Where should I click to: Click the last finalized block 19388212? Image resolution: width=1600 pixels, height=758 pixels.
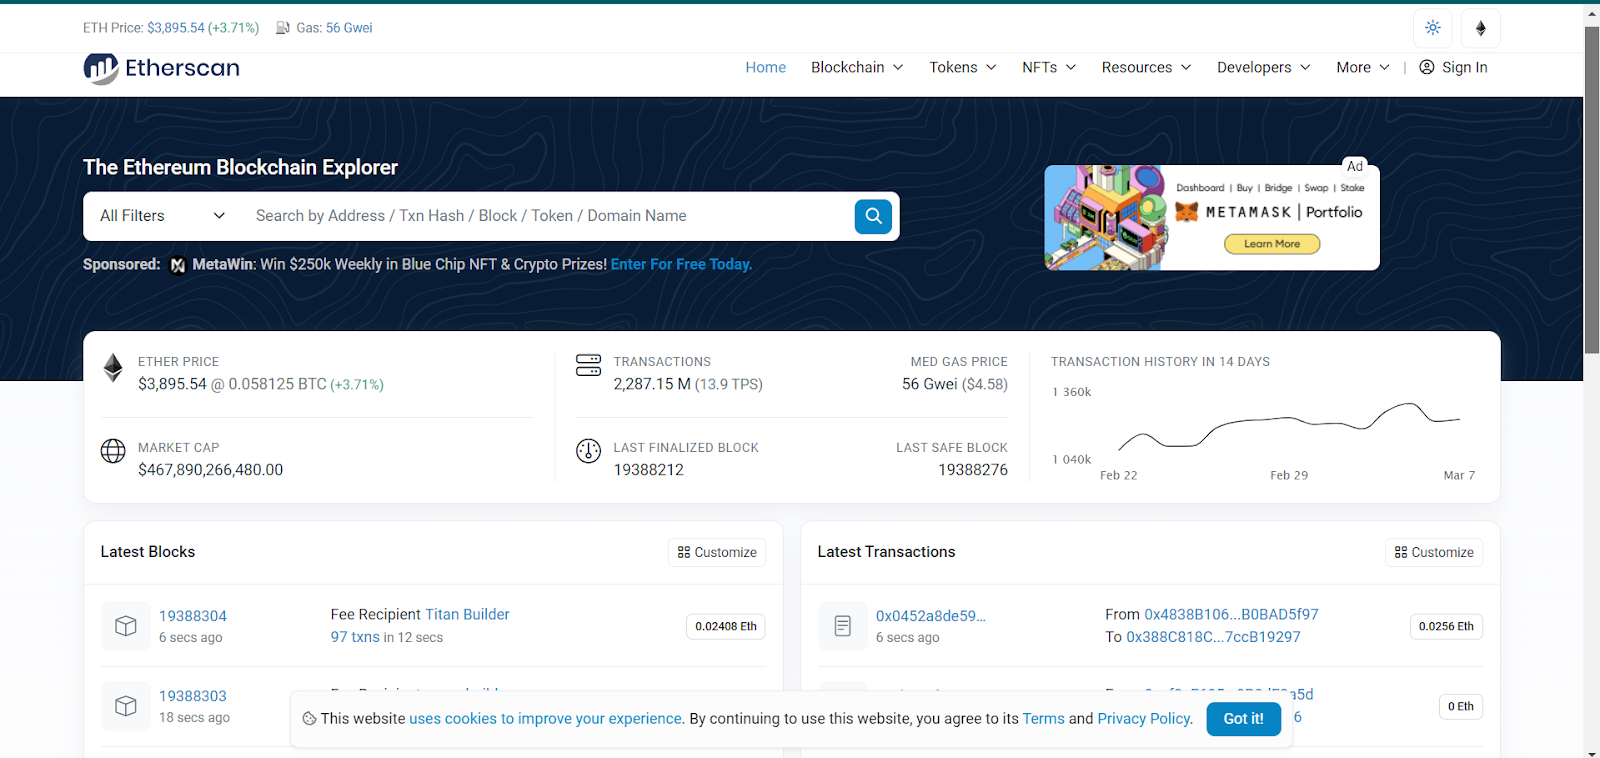point(649,470)
